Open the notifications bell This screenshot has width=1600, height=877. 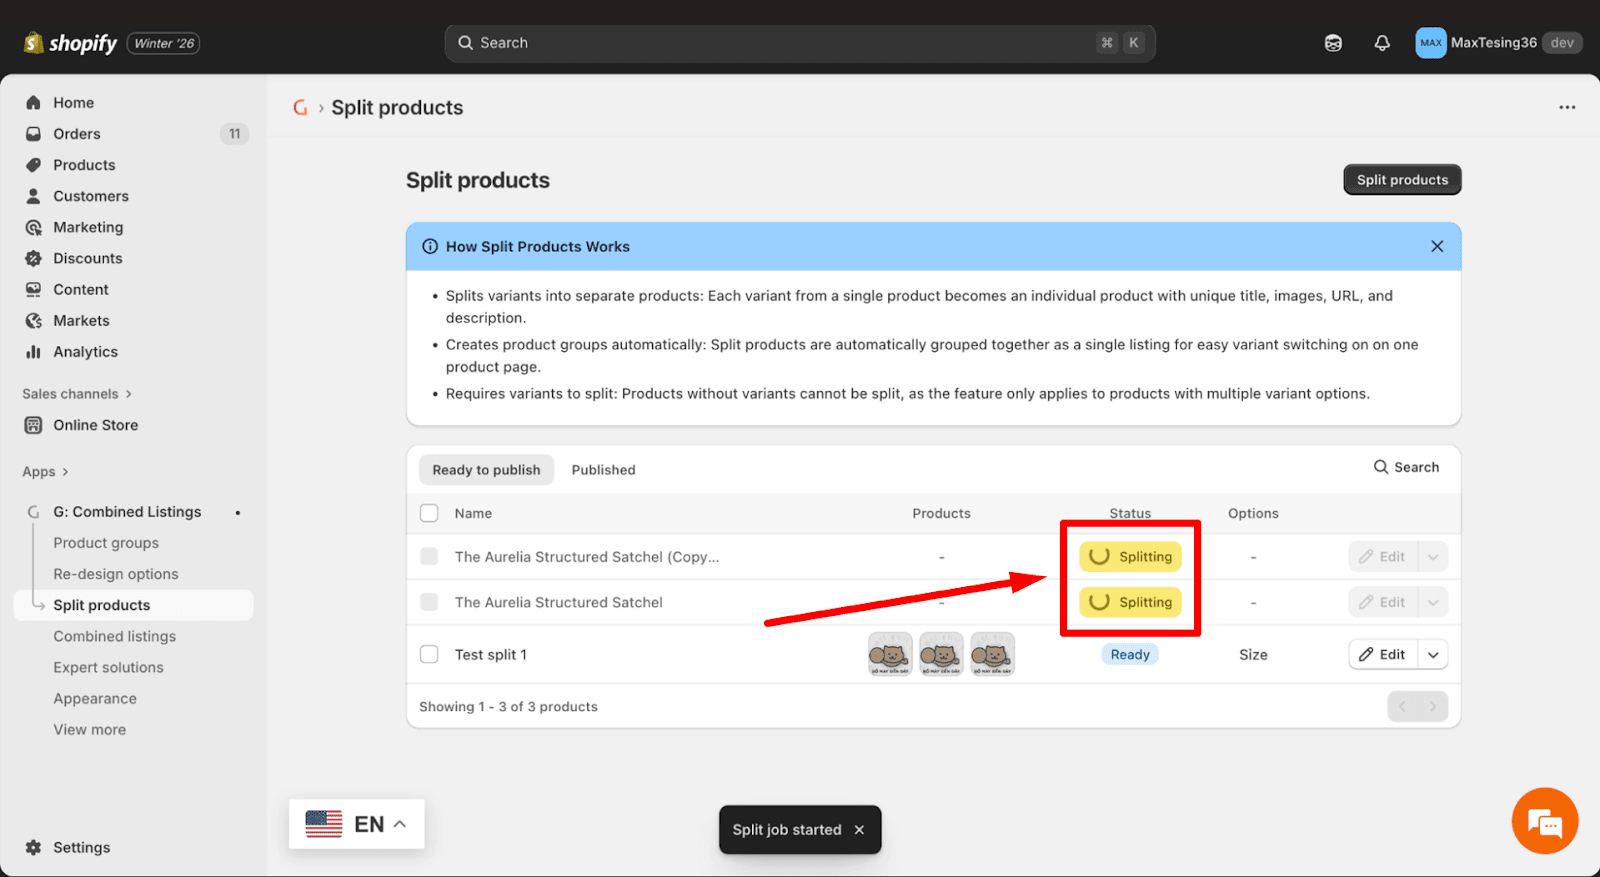[1382, 43]
